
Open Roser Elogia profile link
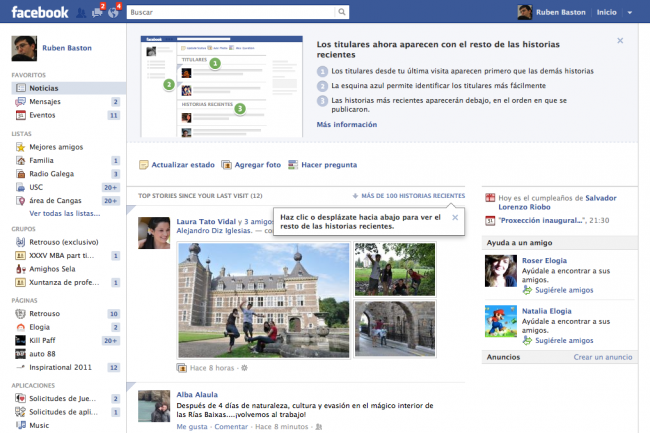click(x=544, y=261)
